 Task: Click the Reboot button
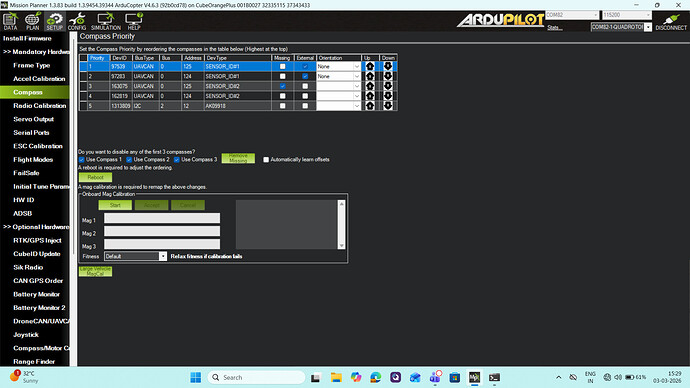pyautogui.click(x=95, y=177)
